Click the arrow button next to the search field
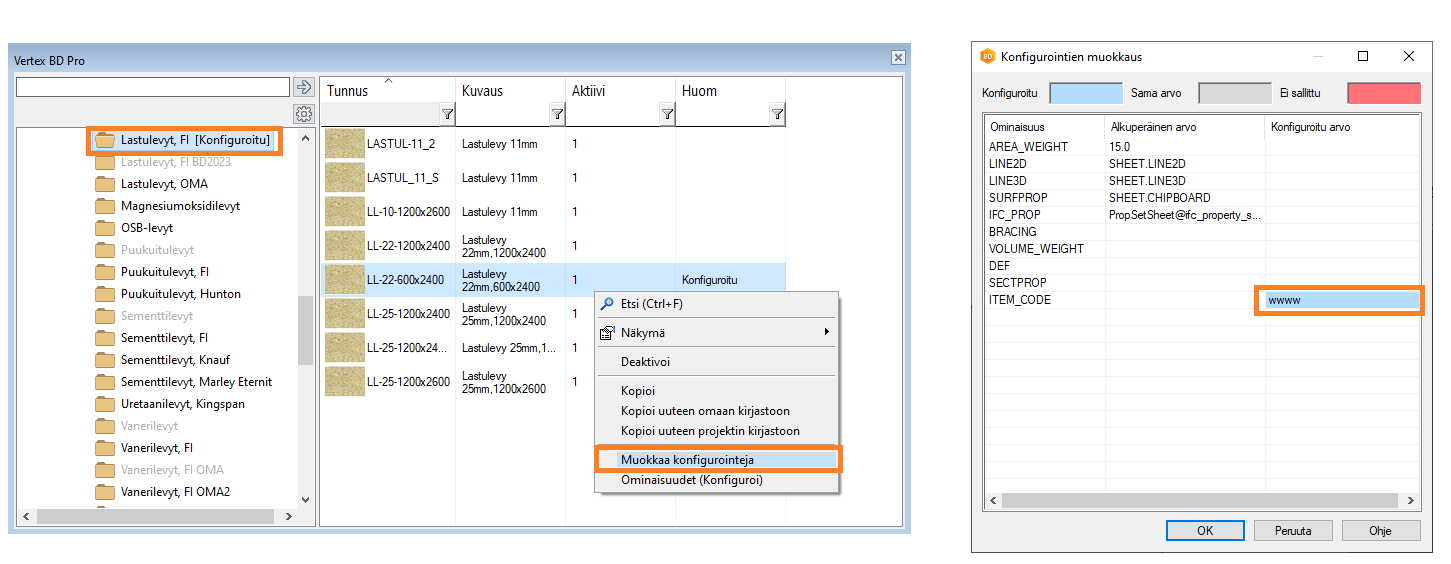Screen dimensions: 1451x564 point(304,87)
